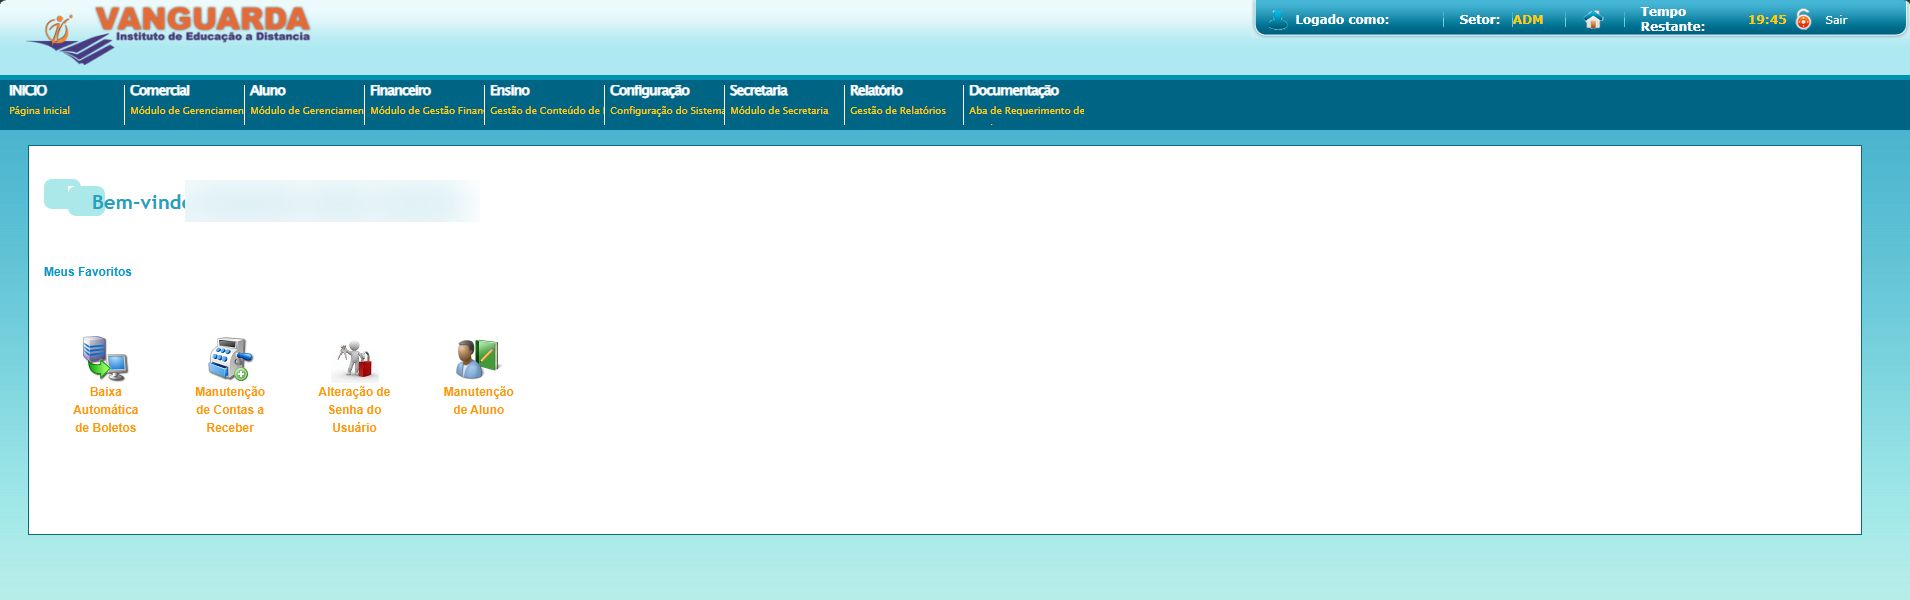Screen dimensions: 1910x600
Task: Open the Comercial menu
Action: [x=160, y=90]
